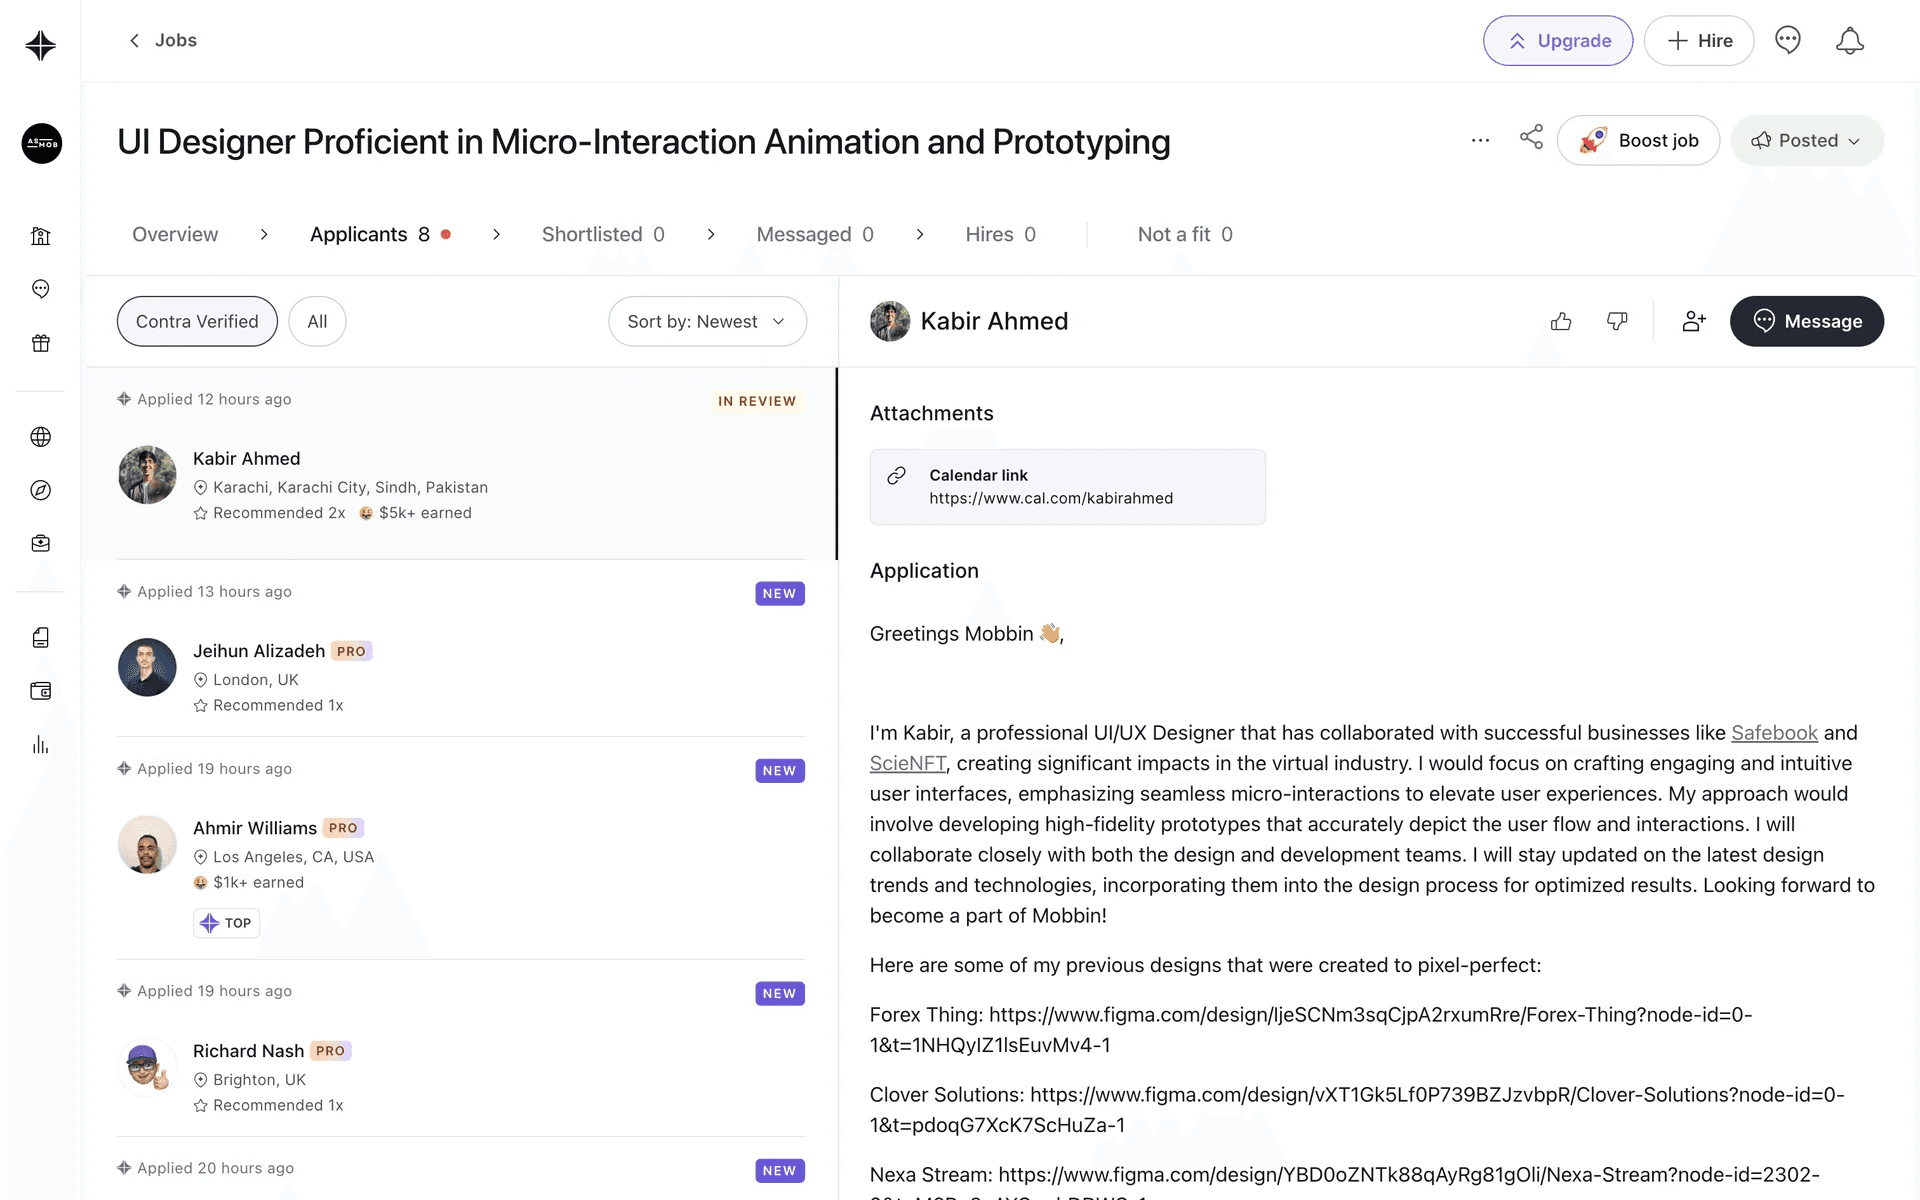The width and height of the screenshot is (1920, 1200).
Task: Open the gift icon in left sidebar
Action: pyautogui.click(x=41, y=343)
